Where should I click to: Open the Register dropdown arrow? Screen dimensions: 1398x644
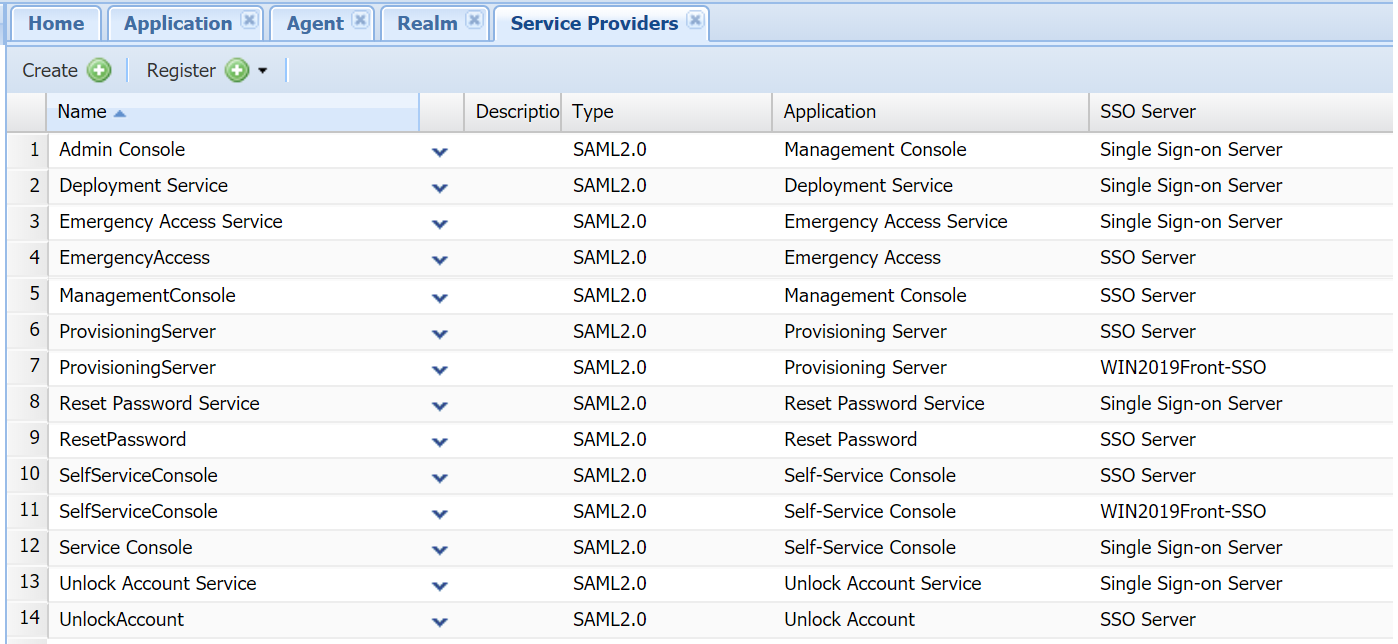(x=263, y=71)
